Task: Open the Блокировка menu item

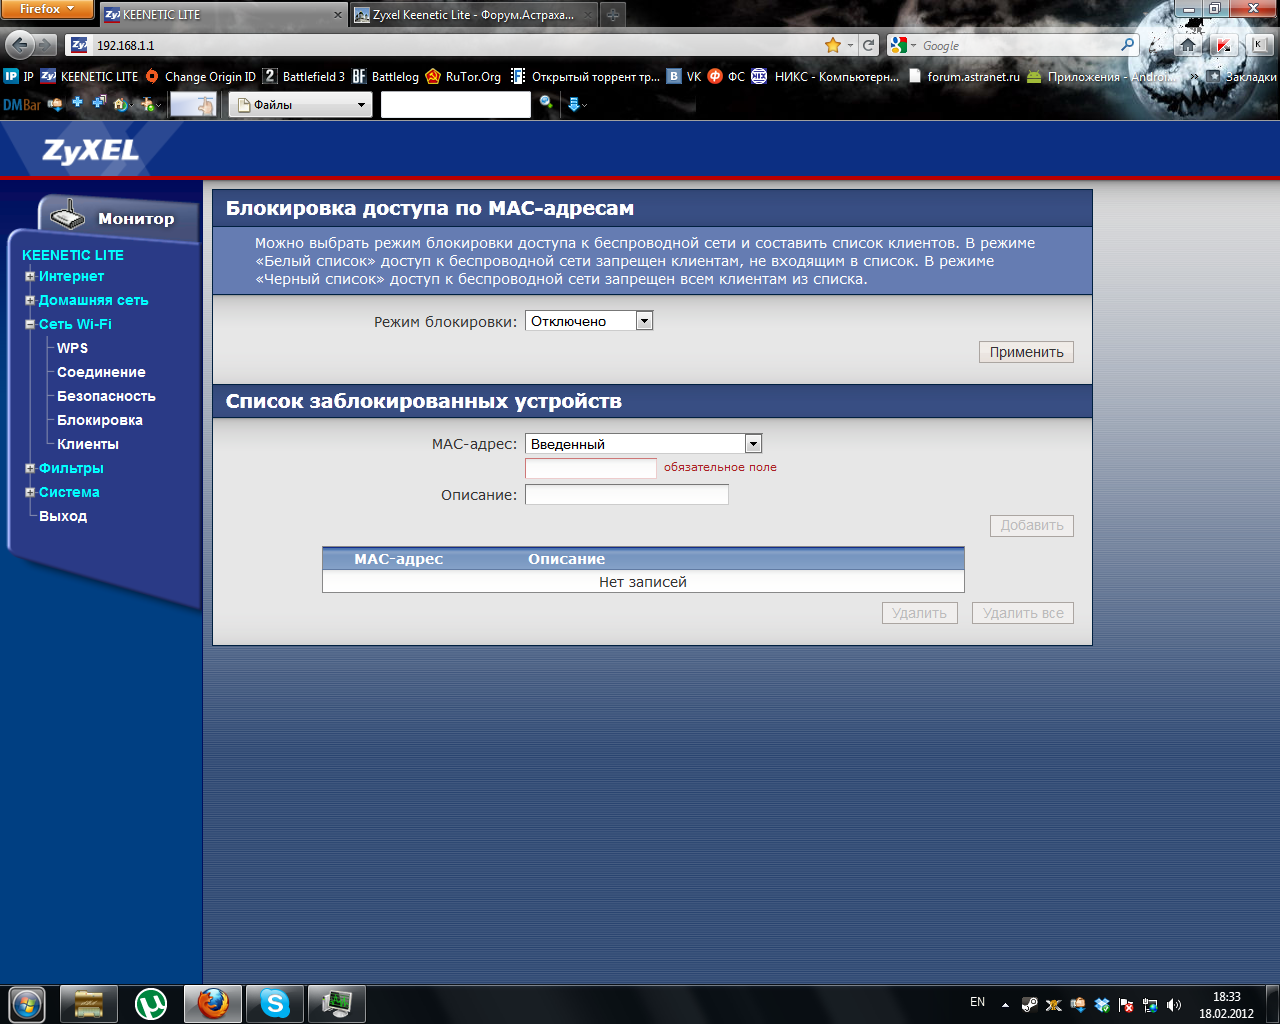Action: click(x=100, y=420)
